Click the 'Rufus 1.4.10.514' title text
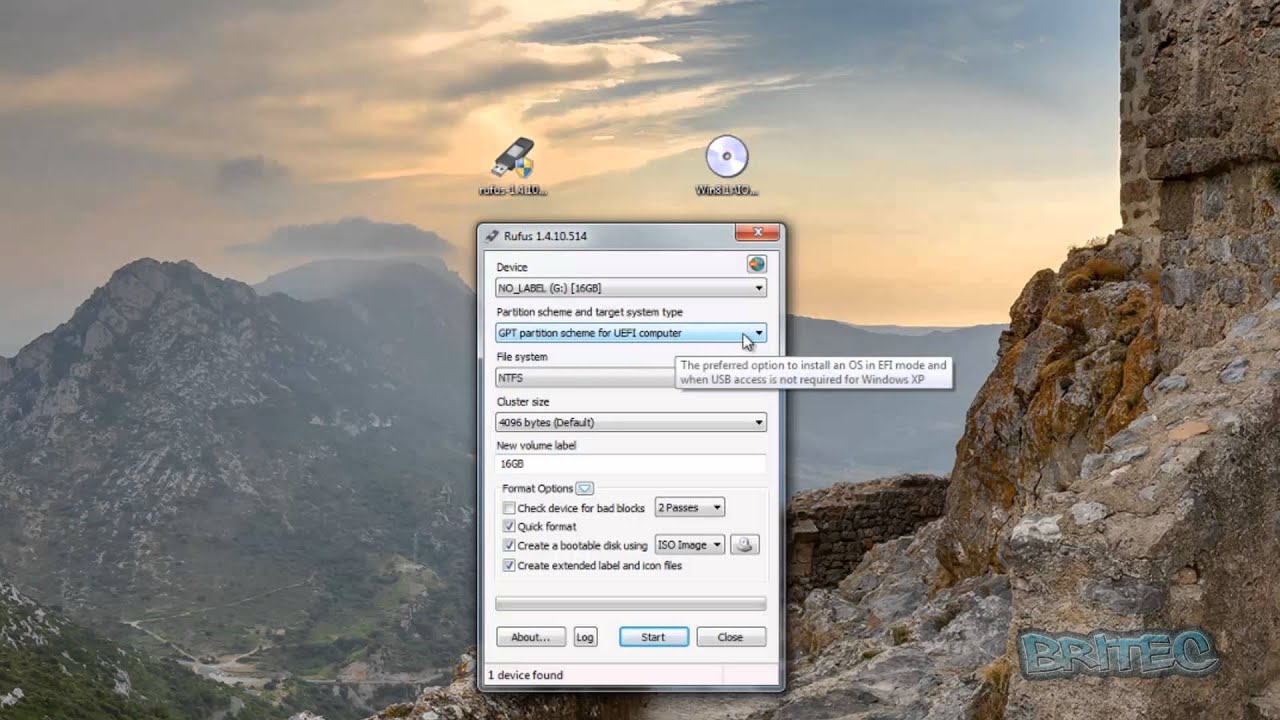 tap(545, 236)
